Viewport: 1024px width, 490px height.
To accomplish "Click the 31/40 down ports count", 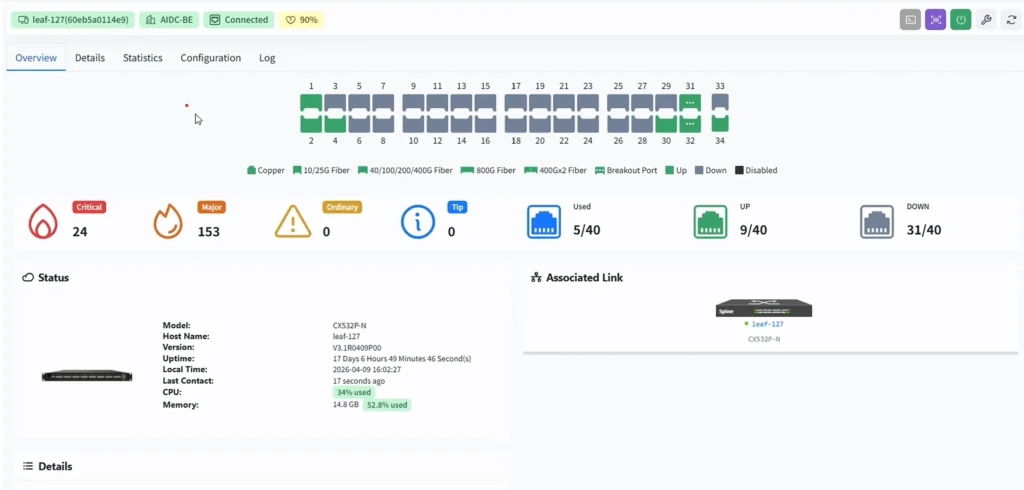I will coord(924,230).
